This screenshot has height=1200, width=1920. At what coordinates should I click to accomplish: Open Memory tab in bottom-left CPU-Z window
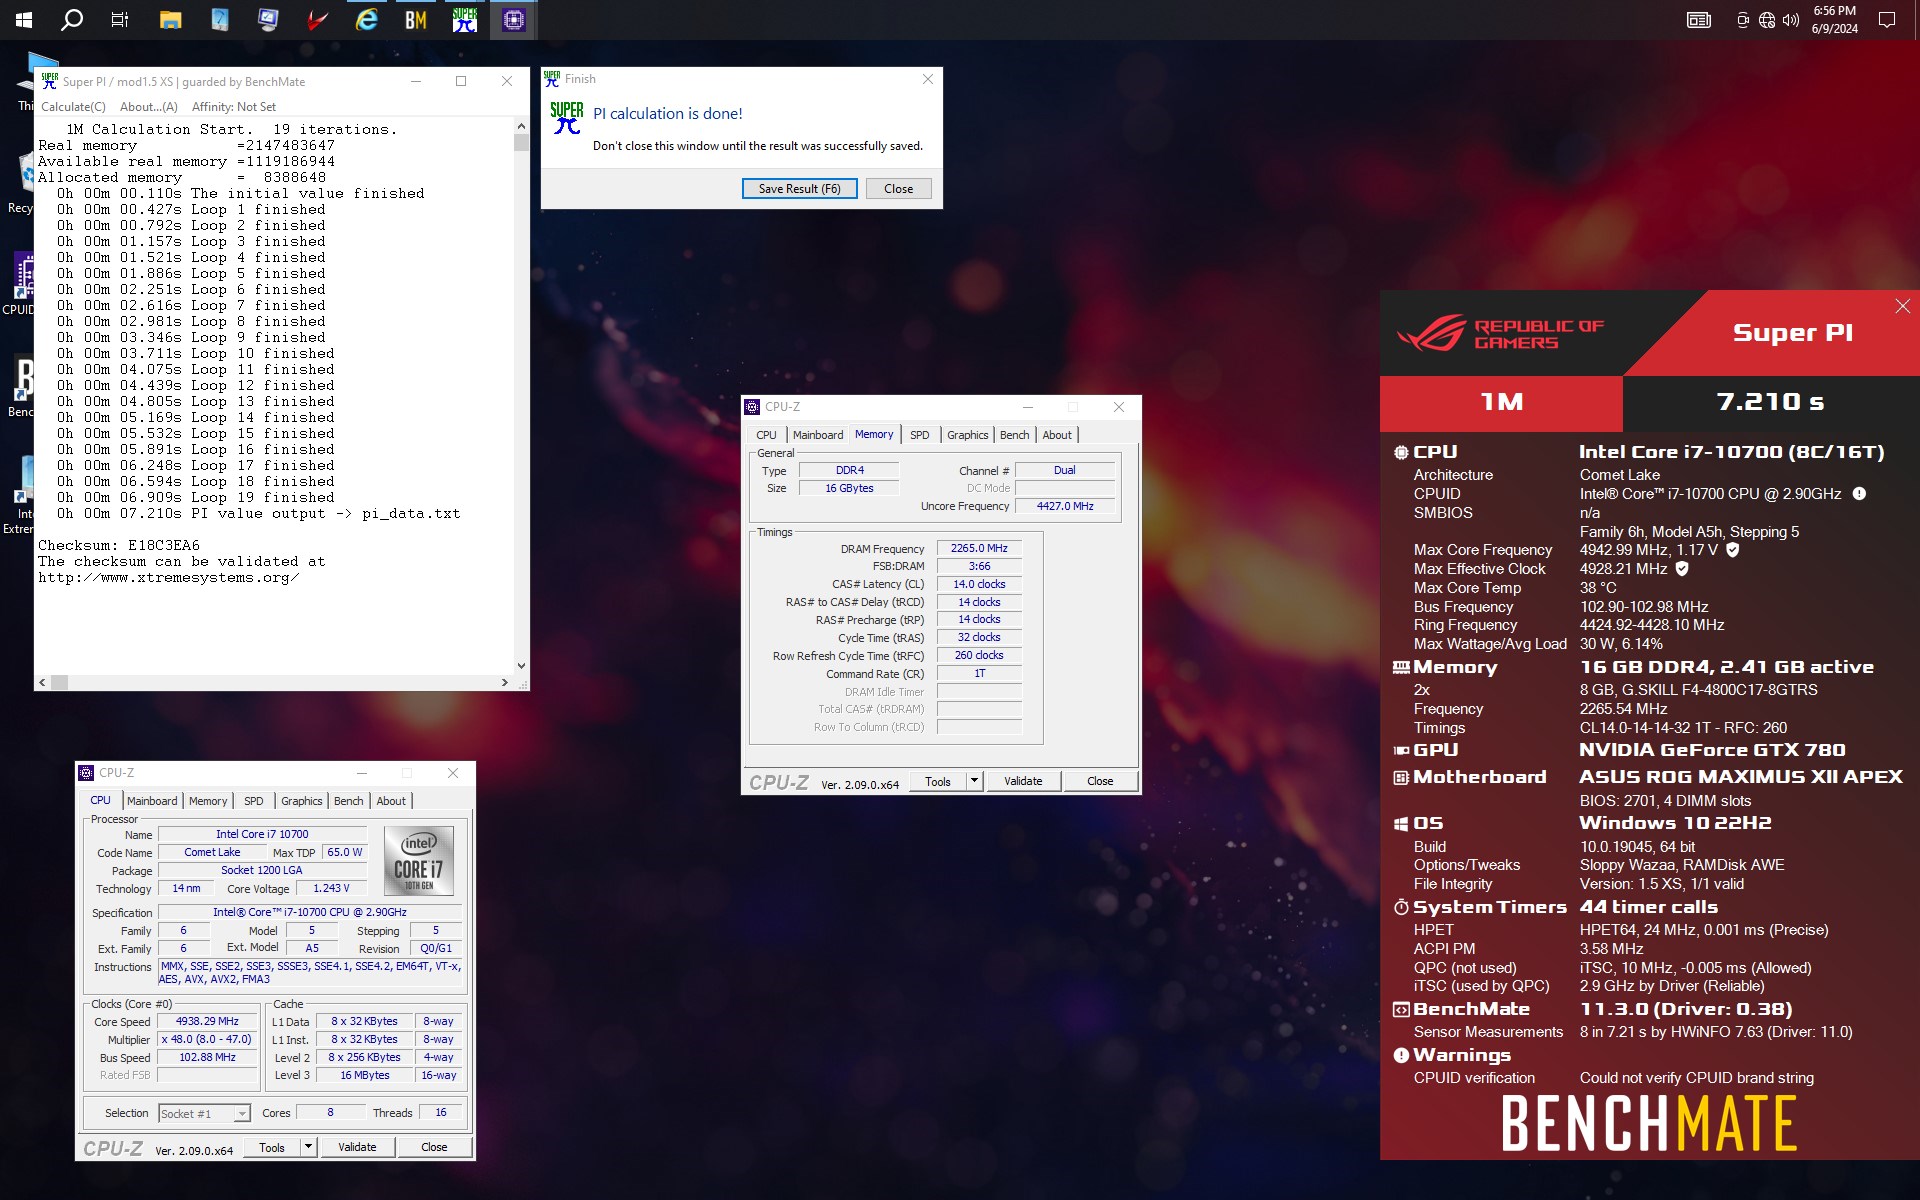[208, 801]
